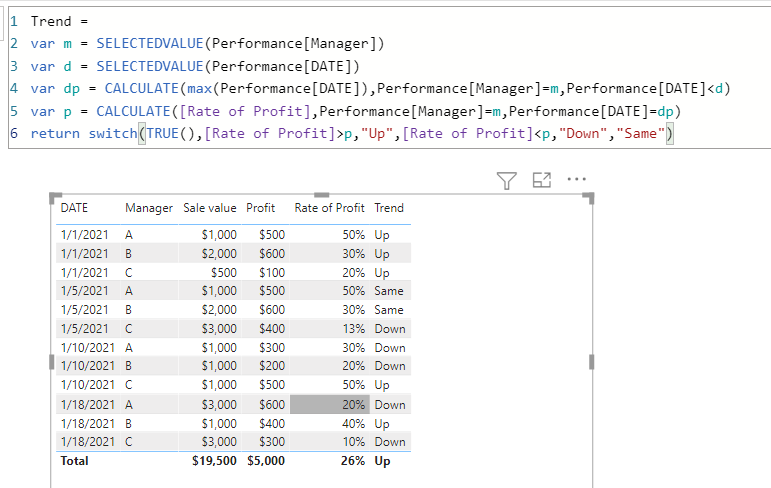The height and width of the screenshot is (488, 771).
Task: Click the $600 profit for 1/18/2021 A
Action: [x=272, y=404]
